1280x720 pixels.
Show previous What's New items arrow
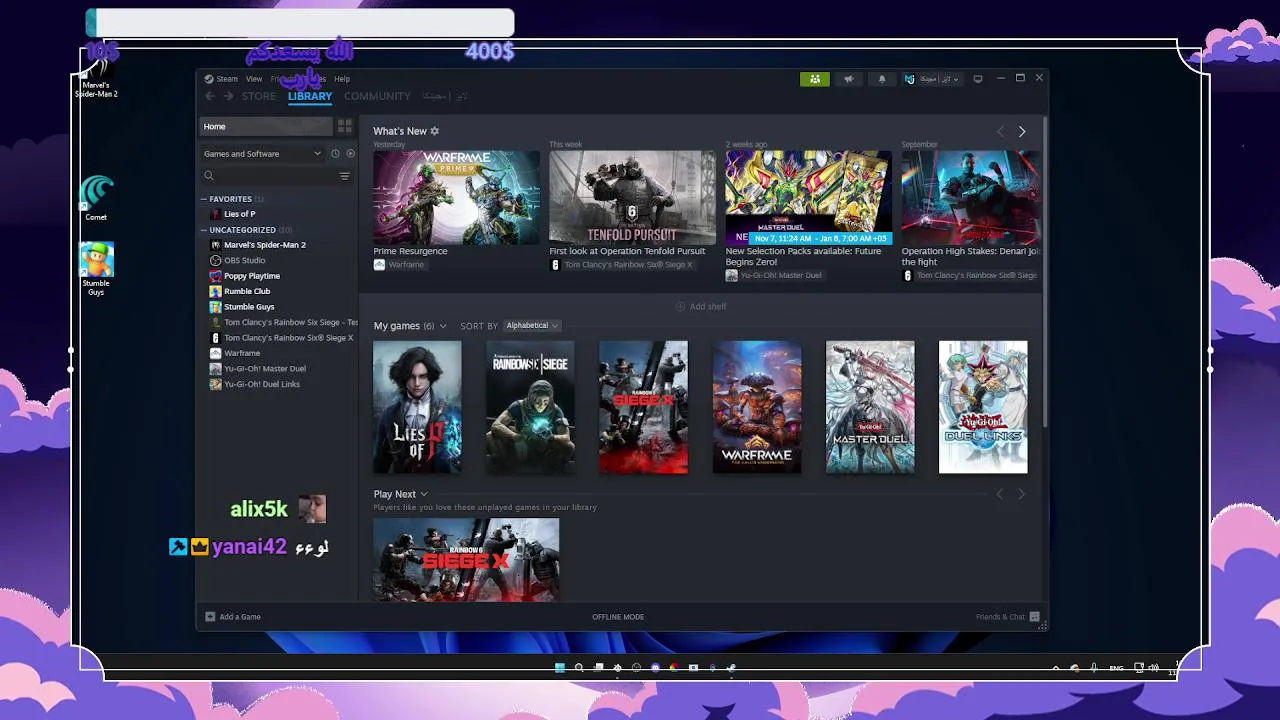point(999,132)
